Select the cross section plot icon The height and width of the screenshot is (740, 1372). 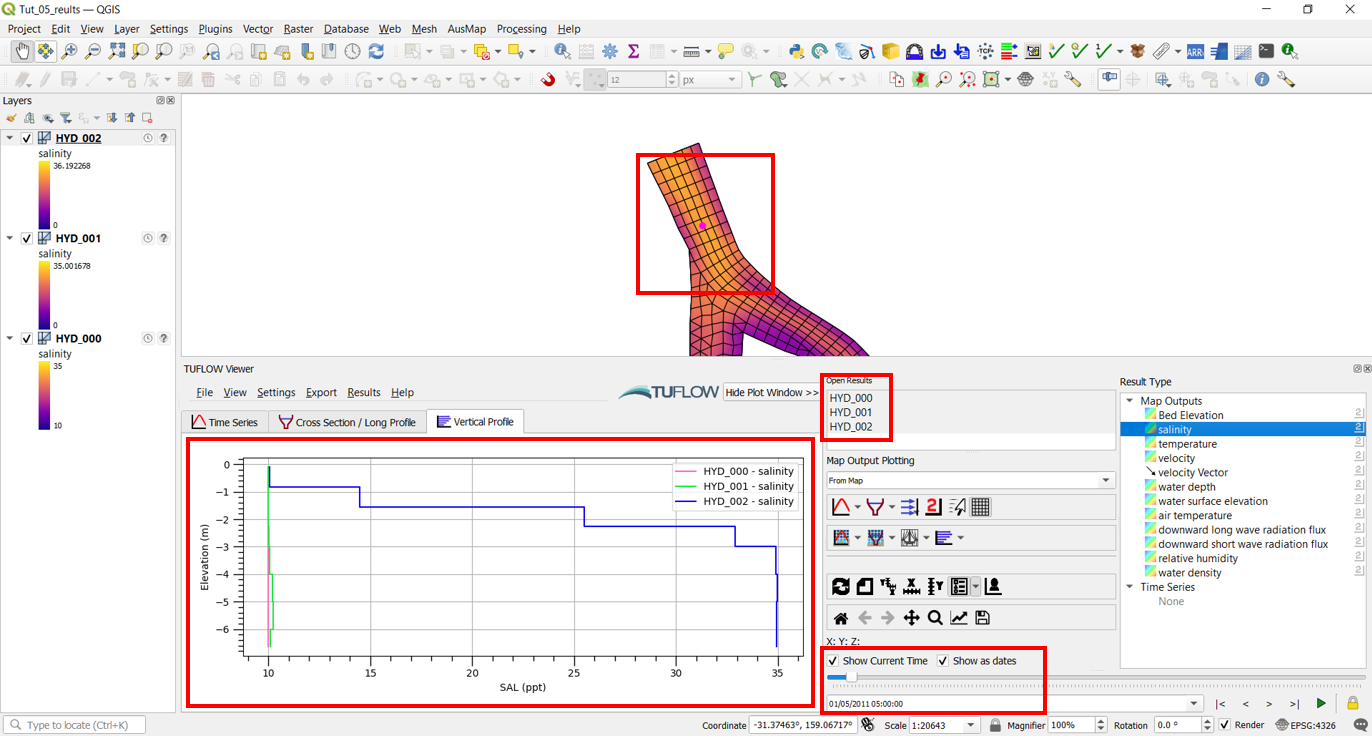point(877,507)
